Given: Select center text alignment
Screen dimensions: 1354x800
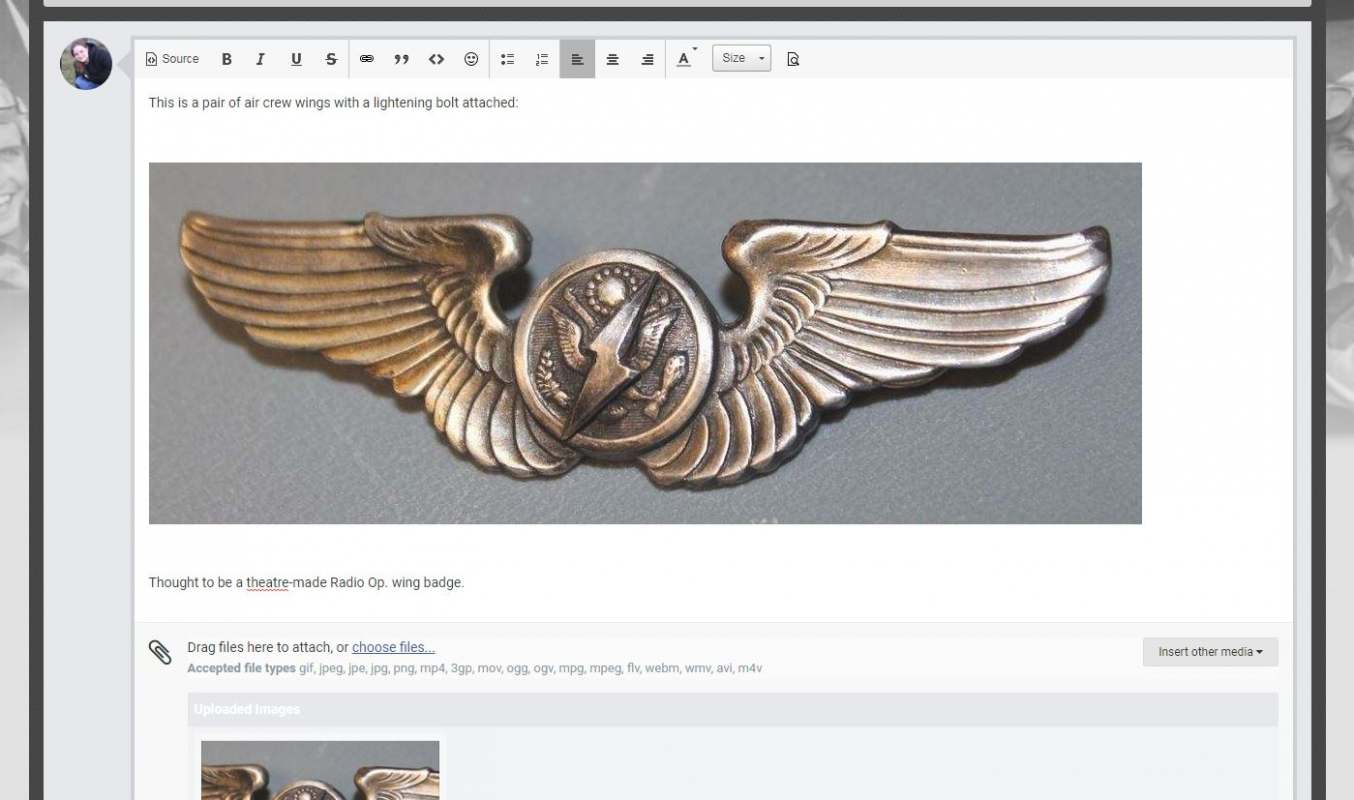Looking at the screenshot, I should 612,59.
